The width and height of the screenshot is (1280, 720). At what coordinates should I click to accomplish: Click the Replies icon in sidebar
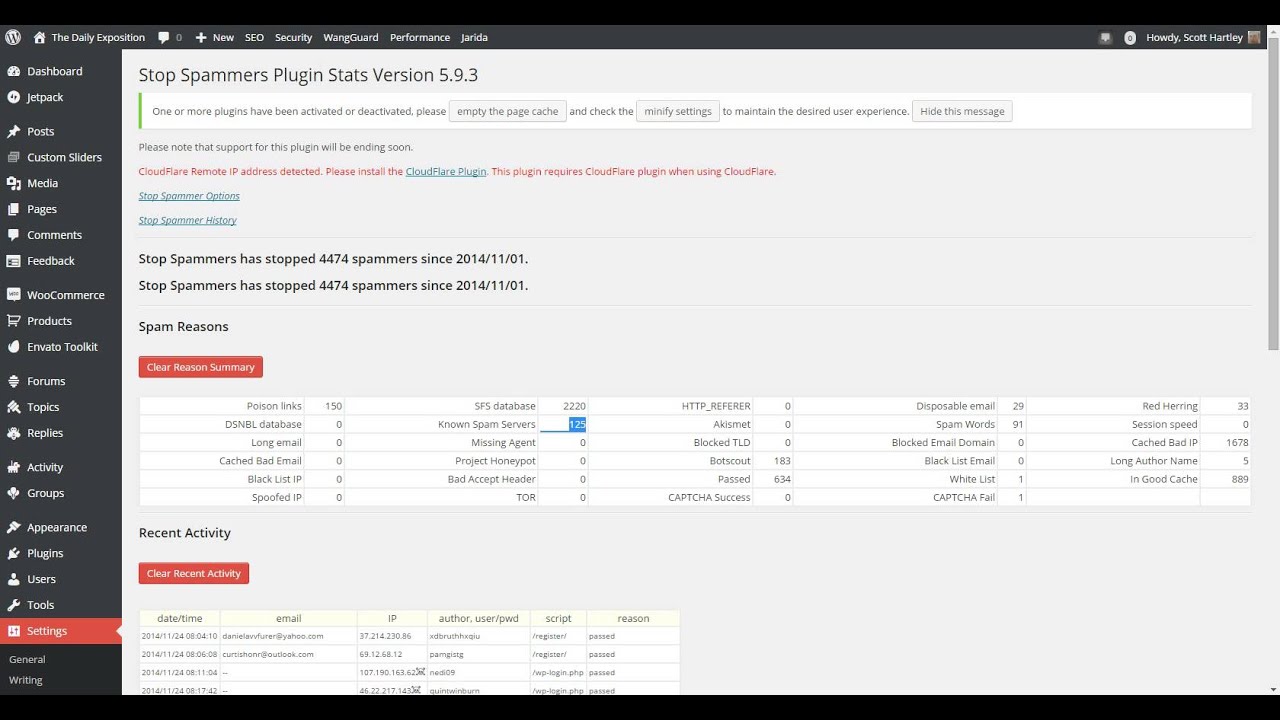13,433
